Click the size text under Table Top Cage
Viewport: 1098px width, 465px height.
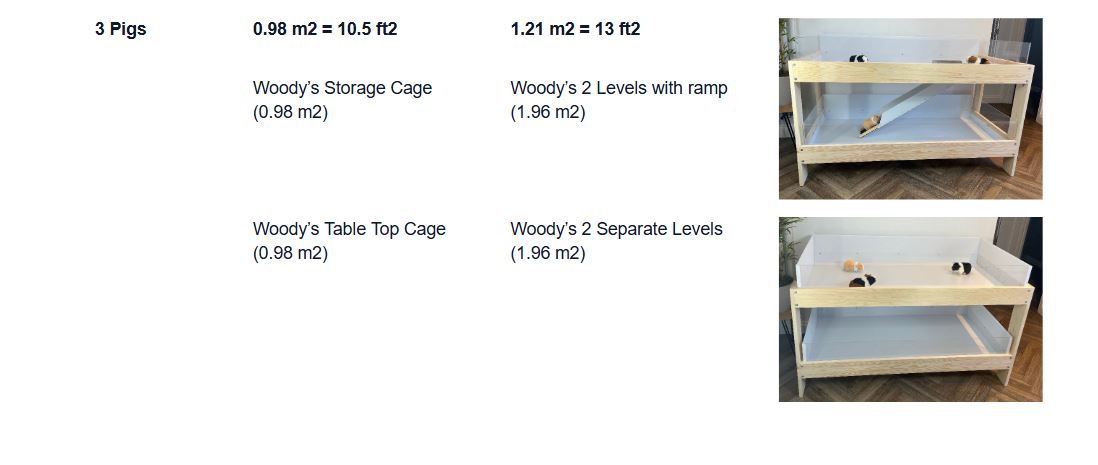(x=291, y=253)
